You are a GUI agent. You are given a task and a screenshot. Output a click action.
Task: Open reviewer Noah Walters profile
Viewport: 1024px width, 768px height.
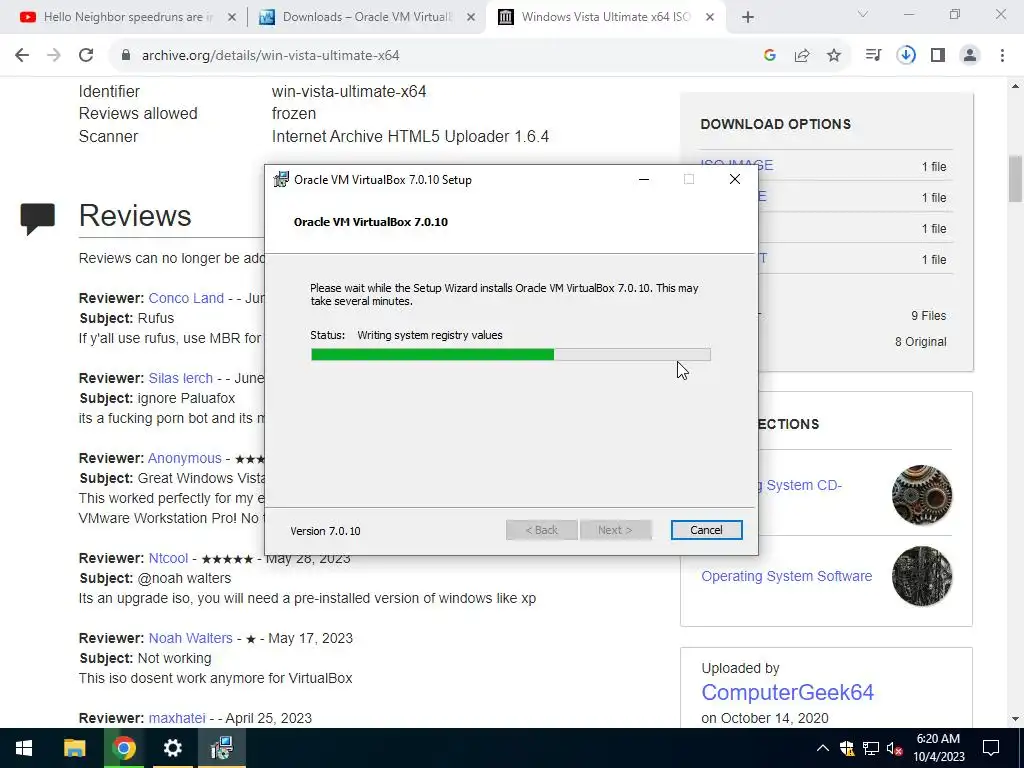point(191,638)
